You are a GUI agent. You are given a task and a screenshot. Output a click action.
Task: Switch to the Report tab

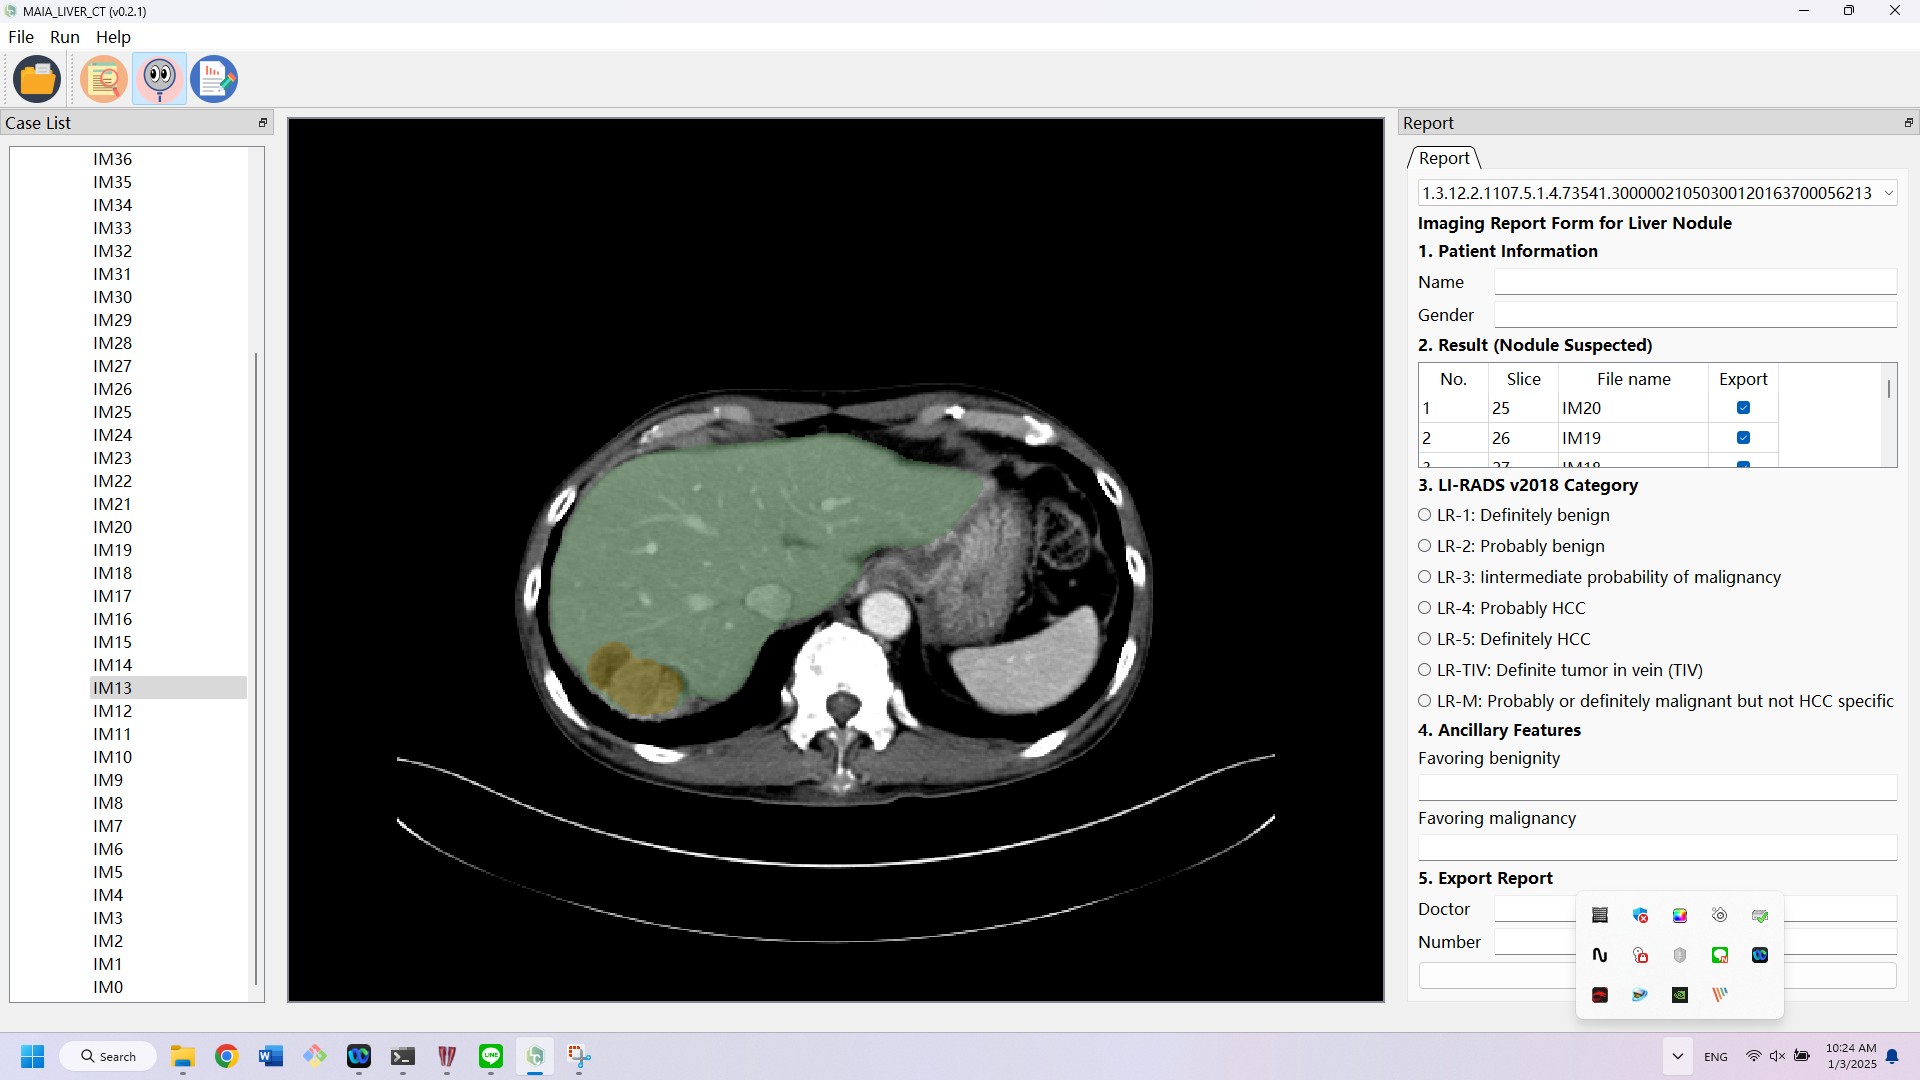pyautogui.click(x=1444, y=158)
